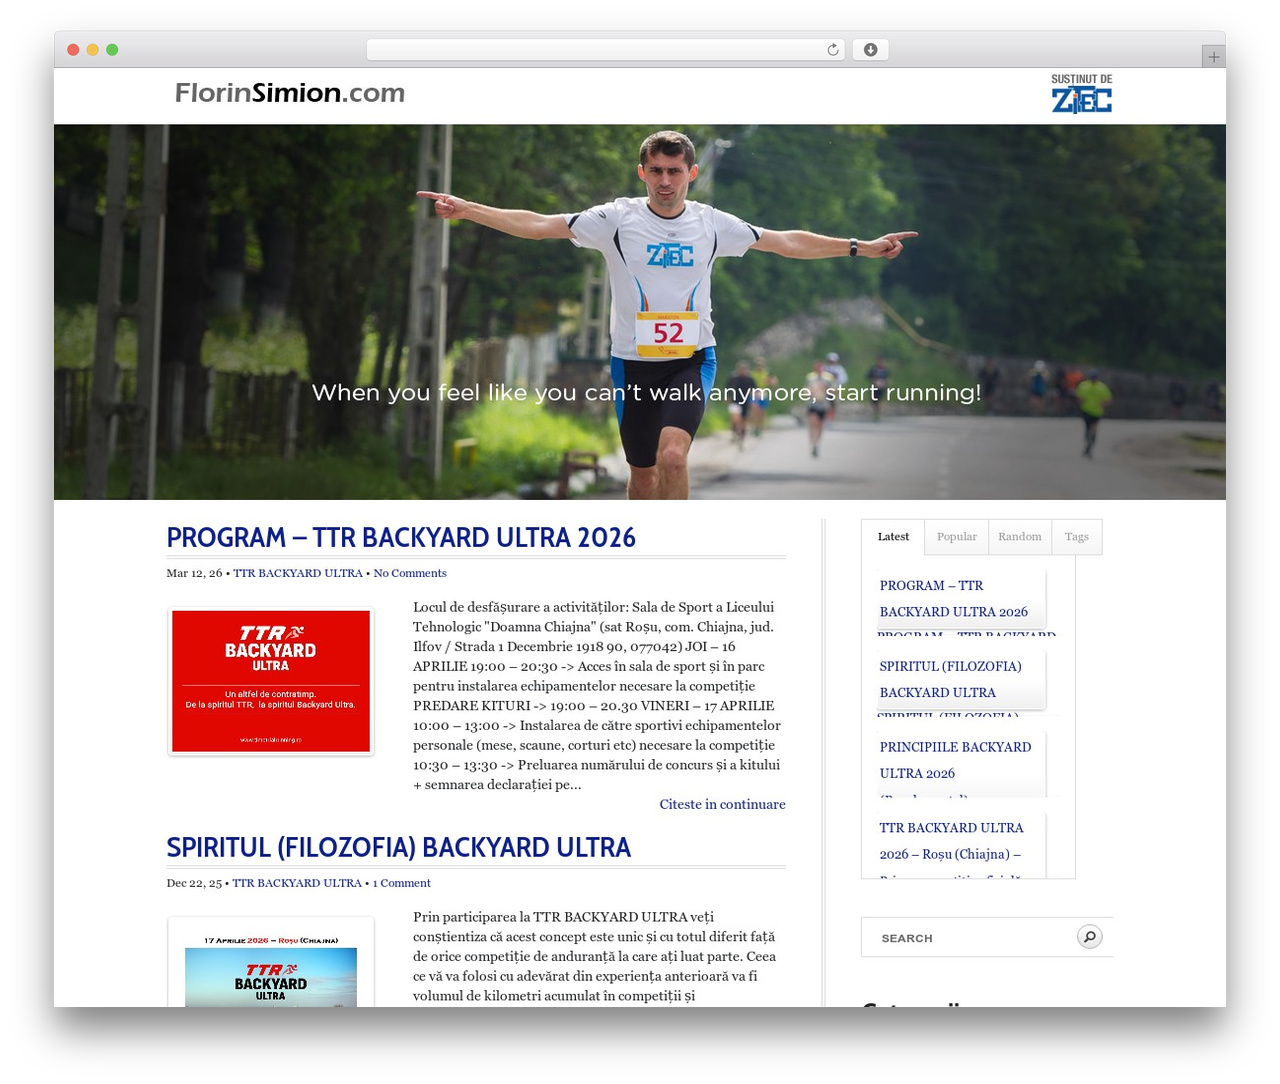Switch to the Latest tab
The height and width of the screenshot is (1084, 1280).
893,537
